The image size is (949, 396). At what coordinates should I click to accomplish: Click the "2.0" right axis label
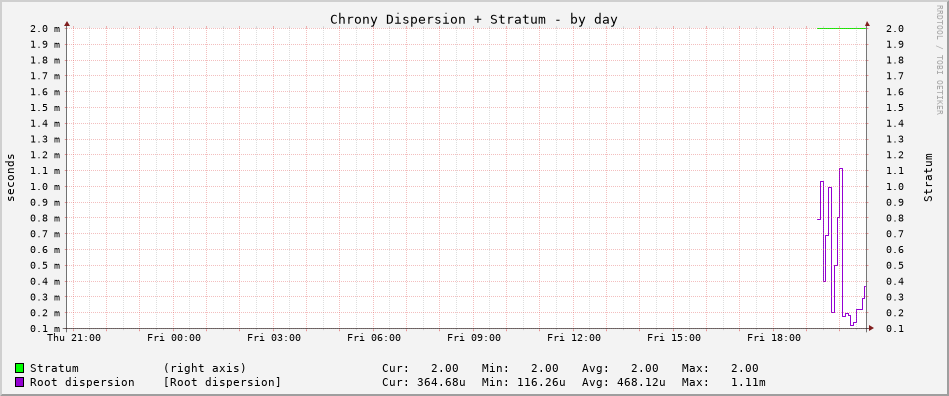[895, 28]
